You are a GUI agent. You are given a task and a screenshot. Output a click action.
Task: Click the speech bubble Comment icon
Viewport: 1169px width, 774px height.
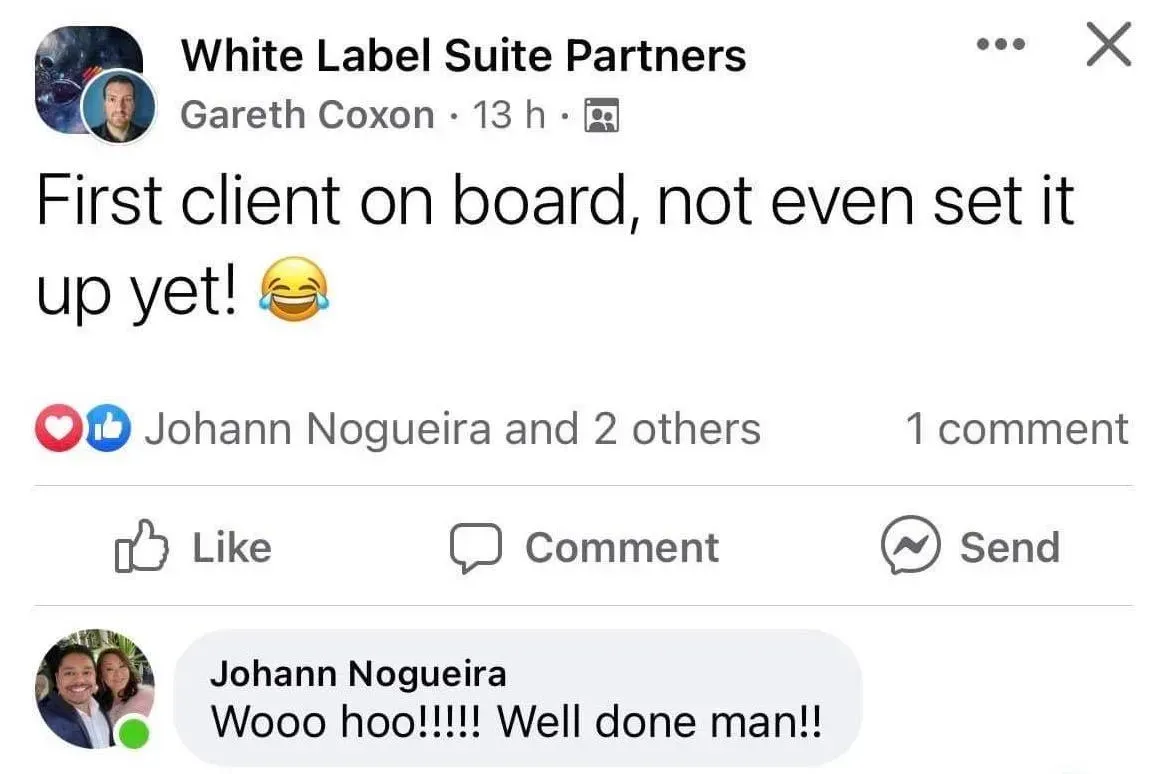475,547
